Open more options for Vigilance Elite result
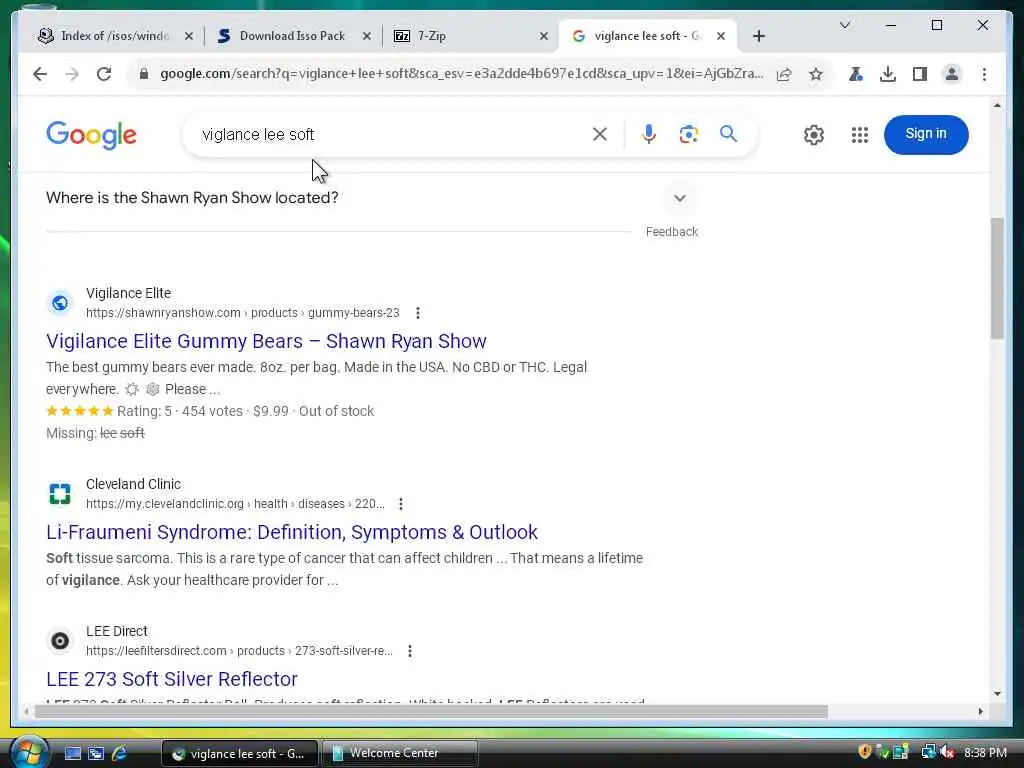 (418, 313)
